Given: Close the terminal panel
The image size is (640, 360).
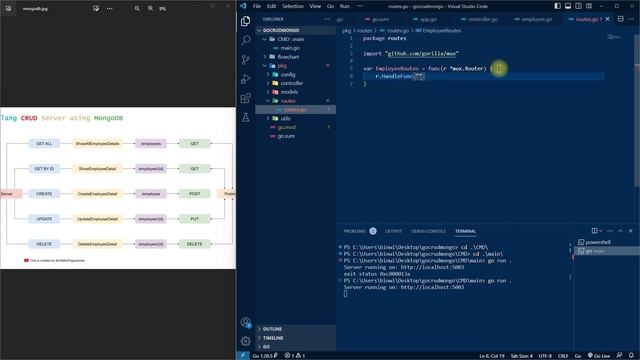Looking at the screenshot, I should [631, 231].
